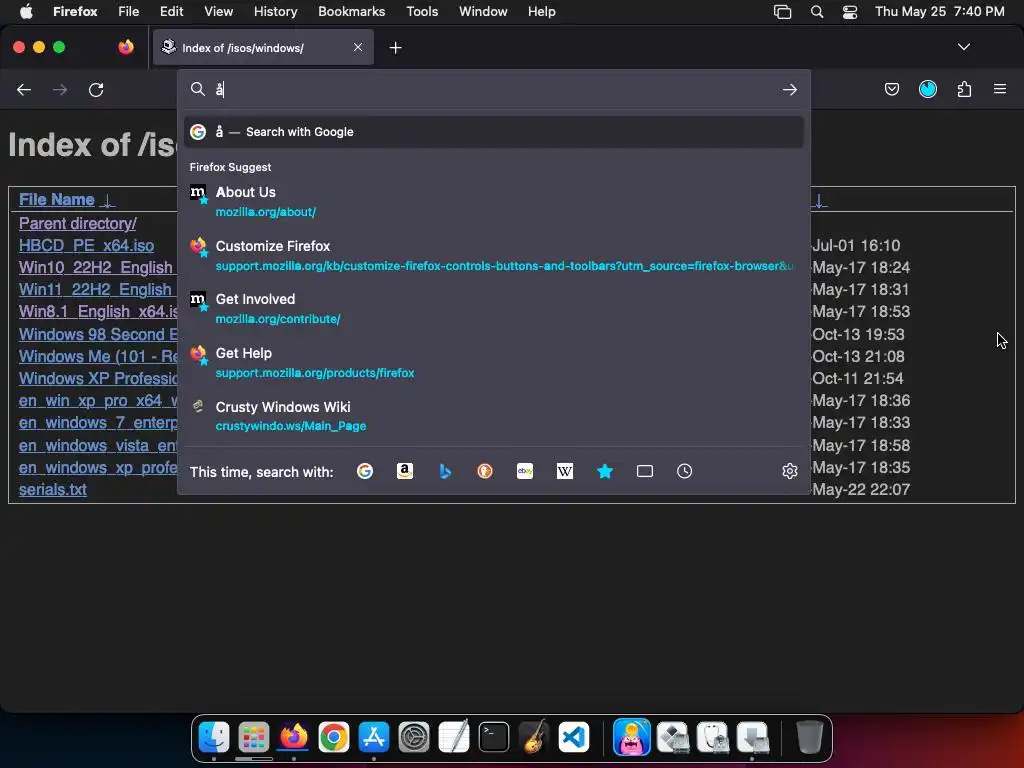1024x768 pixels.
Task: Open the View menu
Action: click(218, 11)
